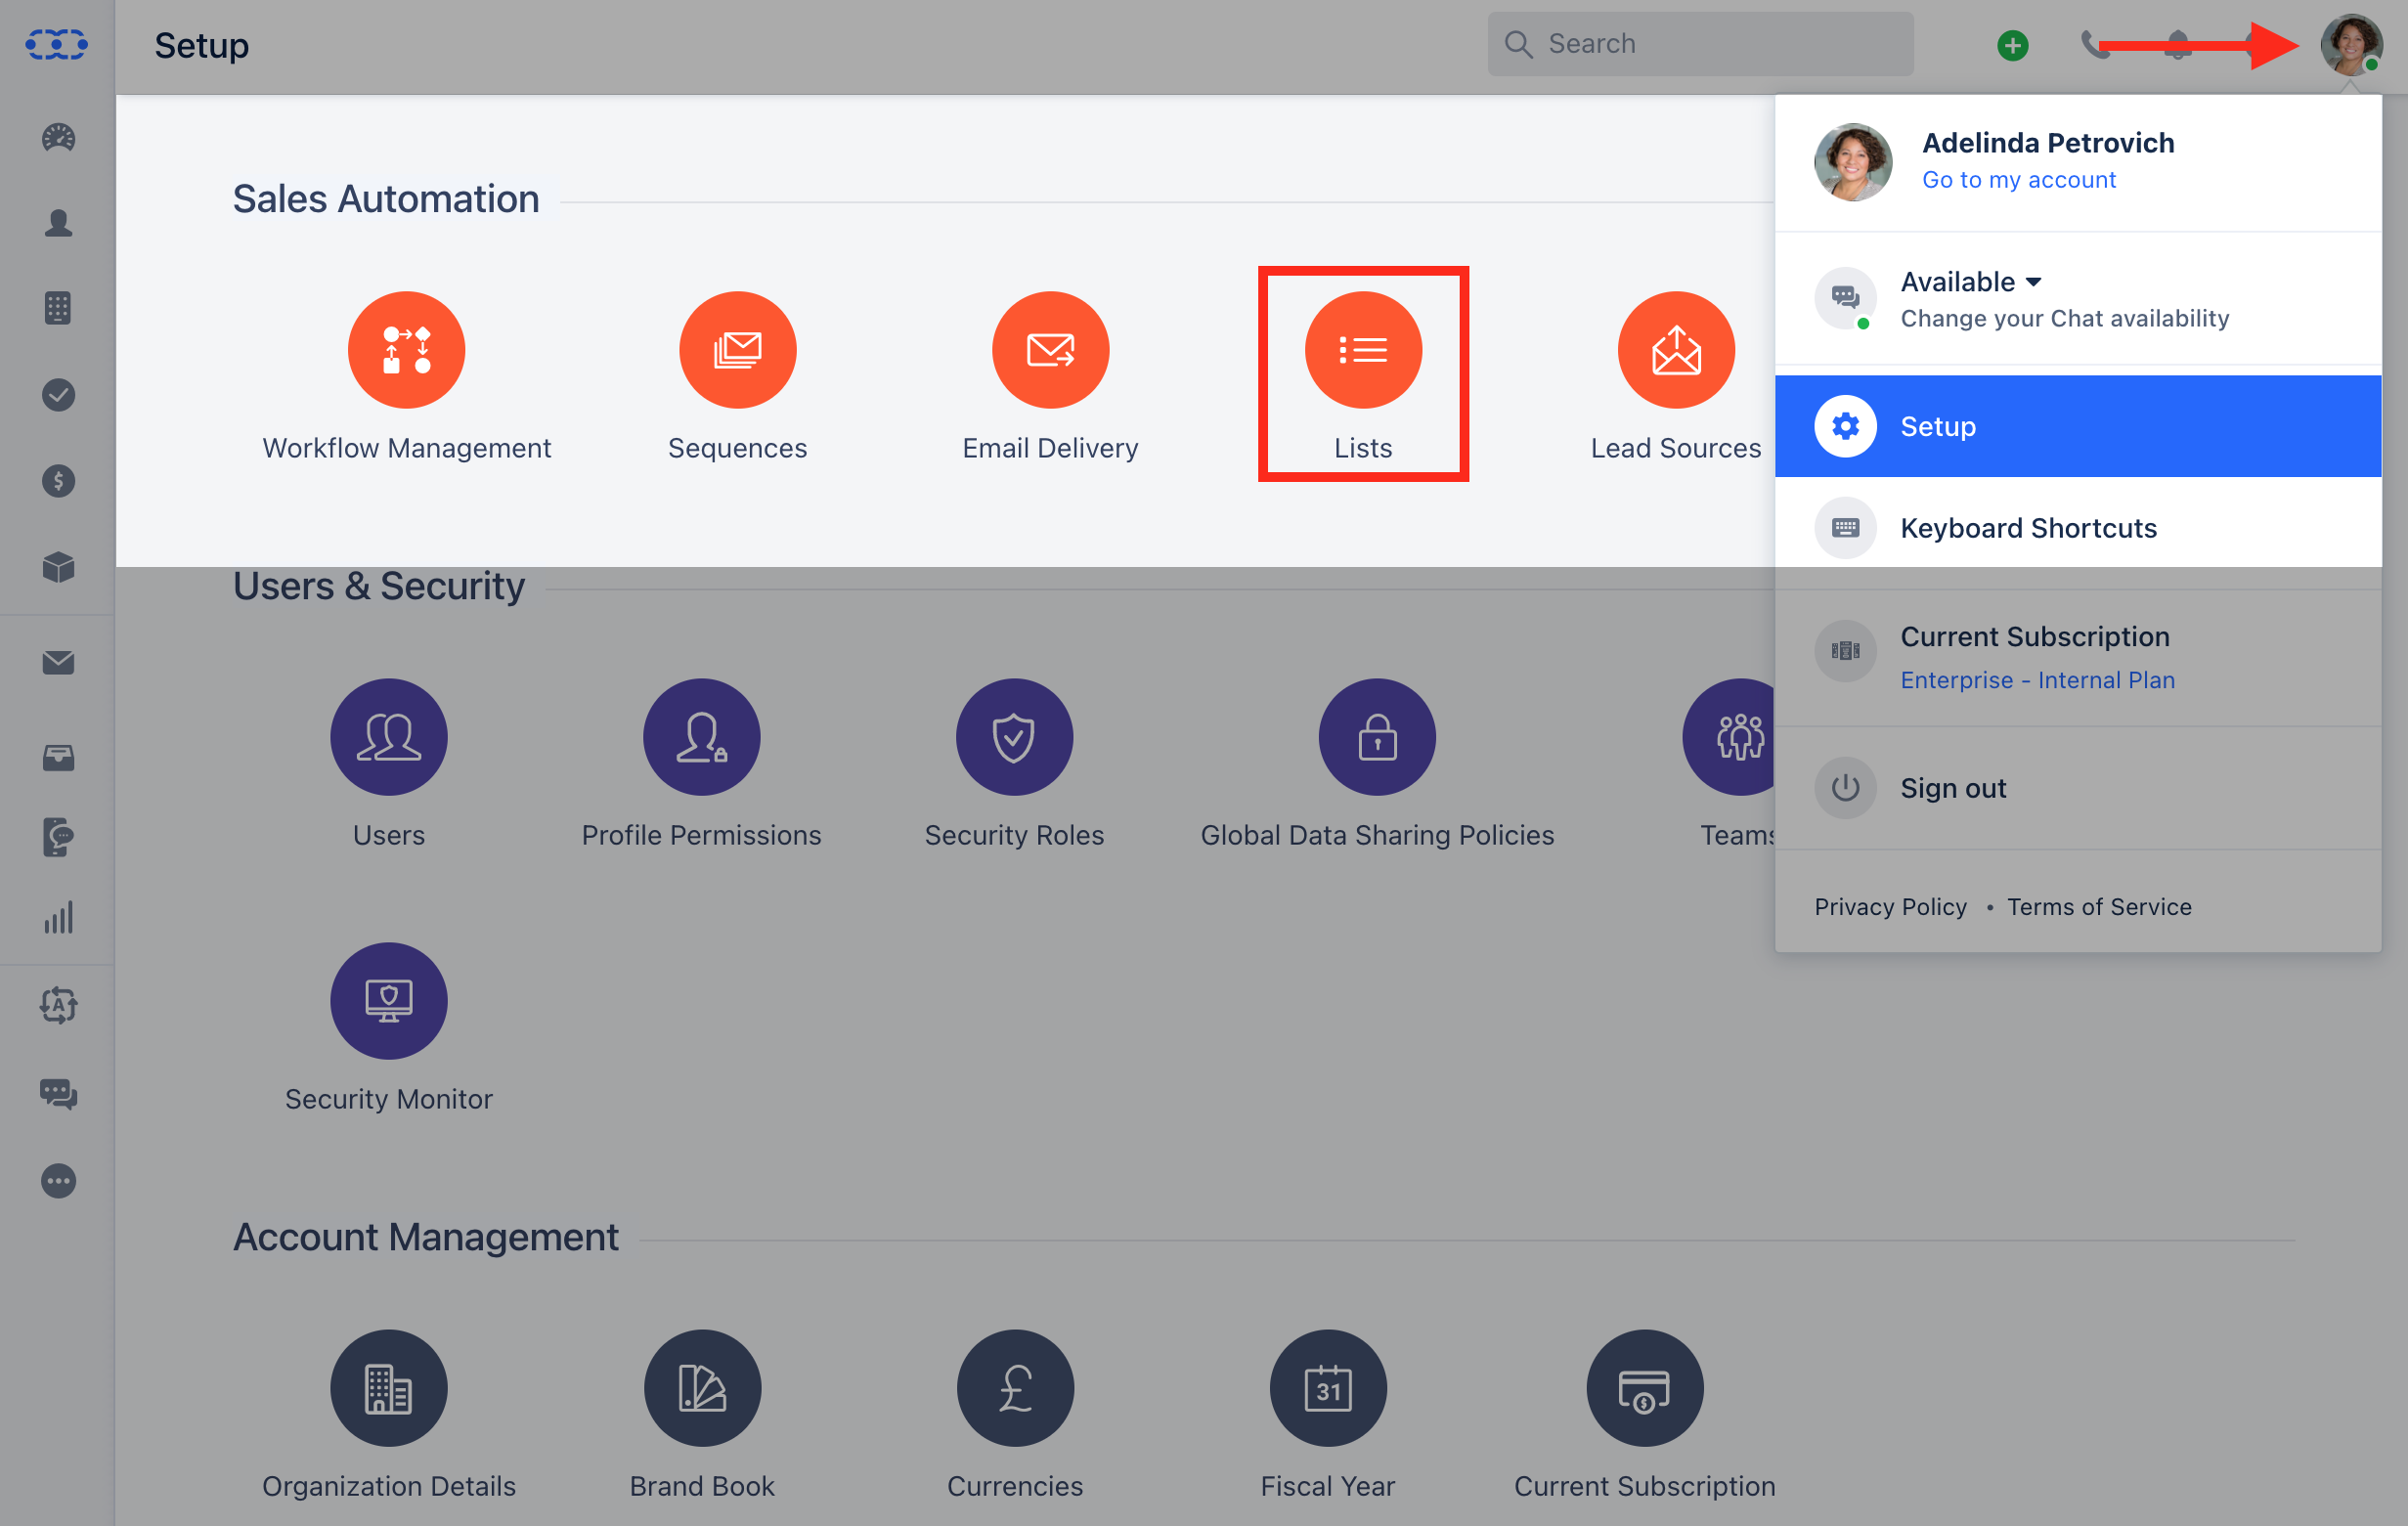Click the green quick add plus button
The image size is (2408, 1526).
[x=2012, y=45]
